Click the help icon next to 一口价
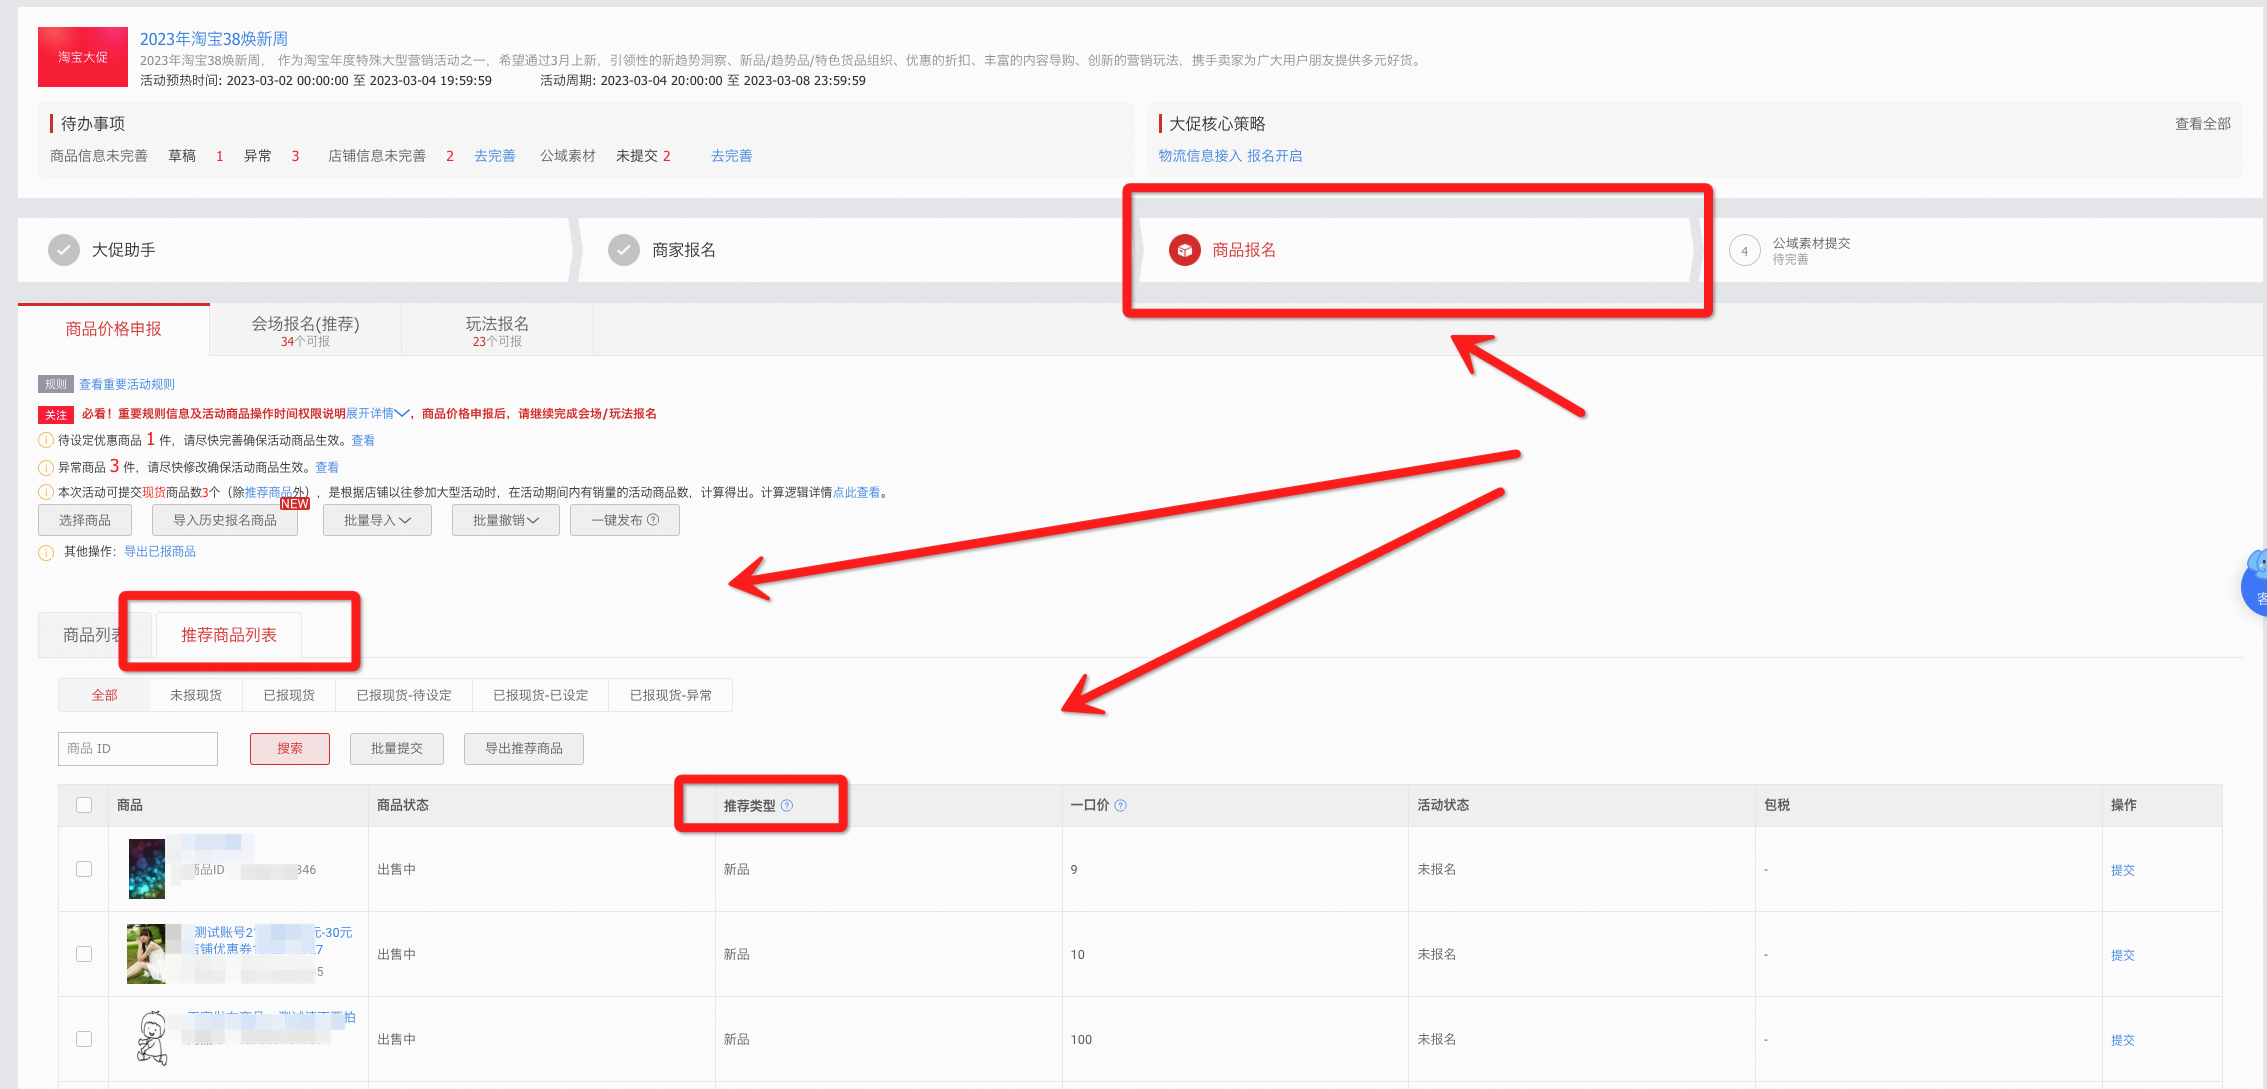 tap(1120, 805)
